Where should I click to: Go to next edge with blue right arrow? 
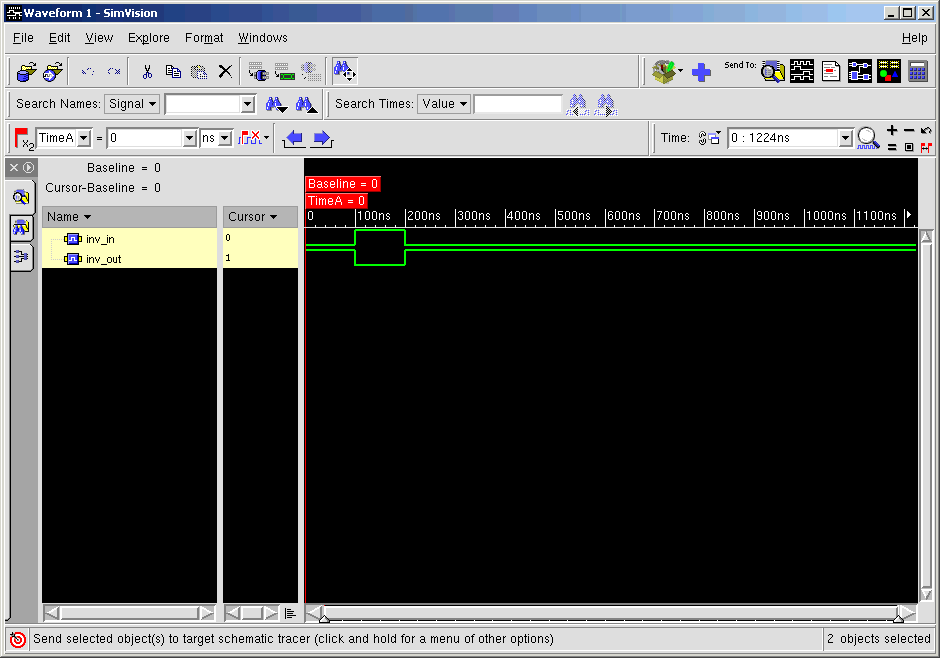[x=323, y=138]
